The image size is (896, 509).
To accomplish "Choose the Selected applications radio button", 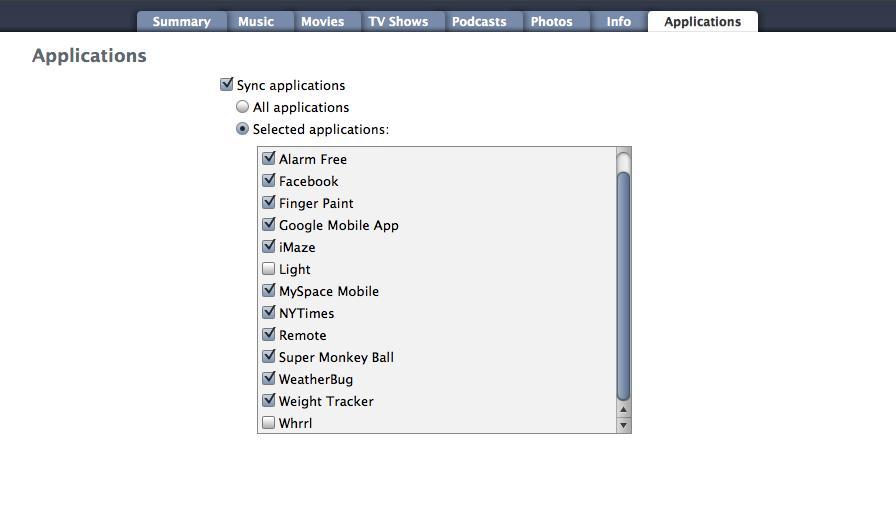I will pyautogui.click(x=242, y=129).
